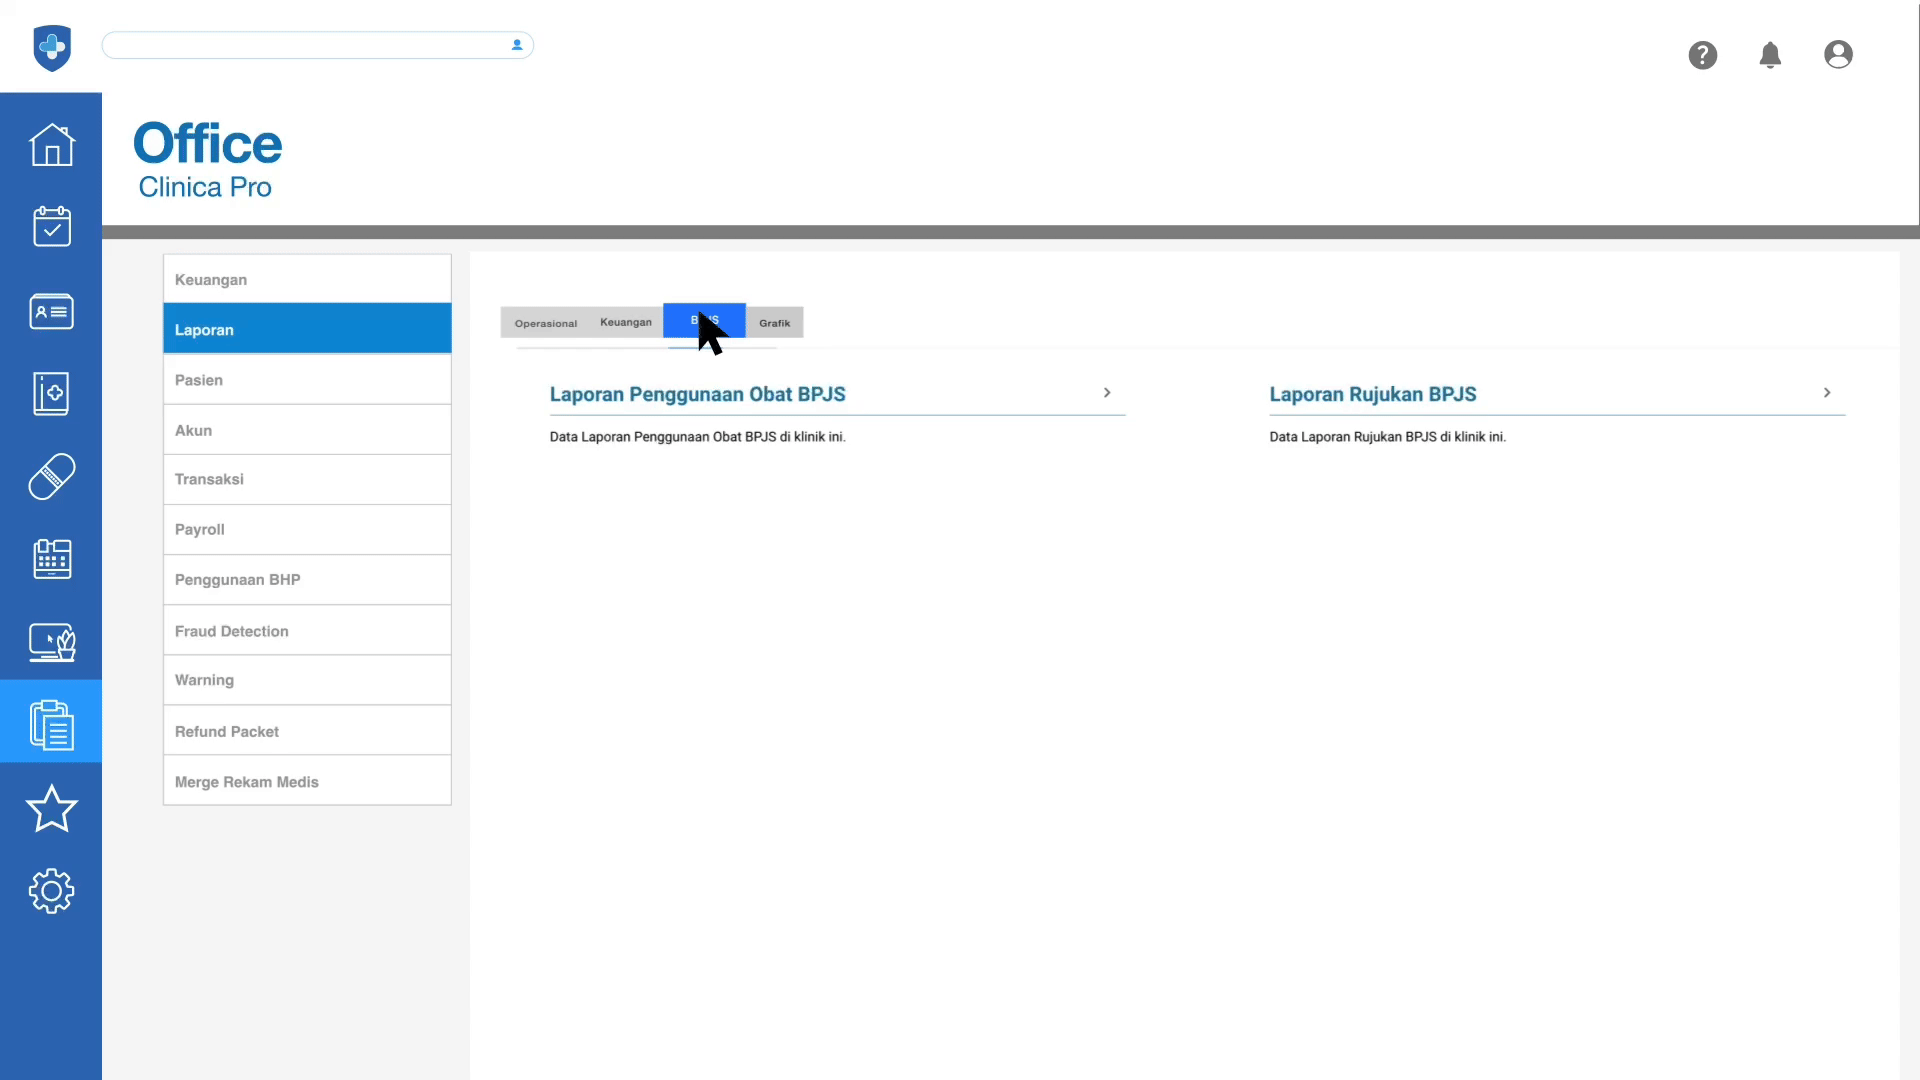Open the home icon in sidebar
This screenshot has width=1920, height=1080.
pyautogui.click(x=51, y=145)
